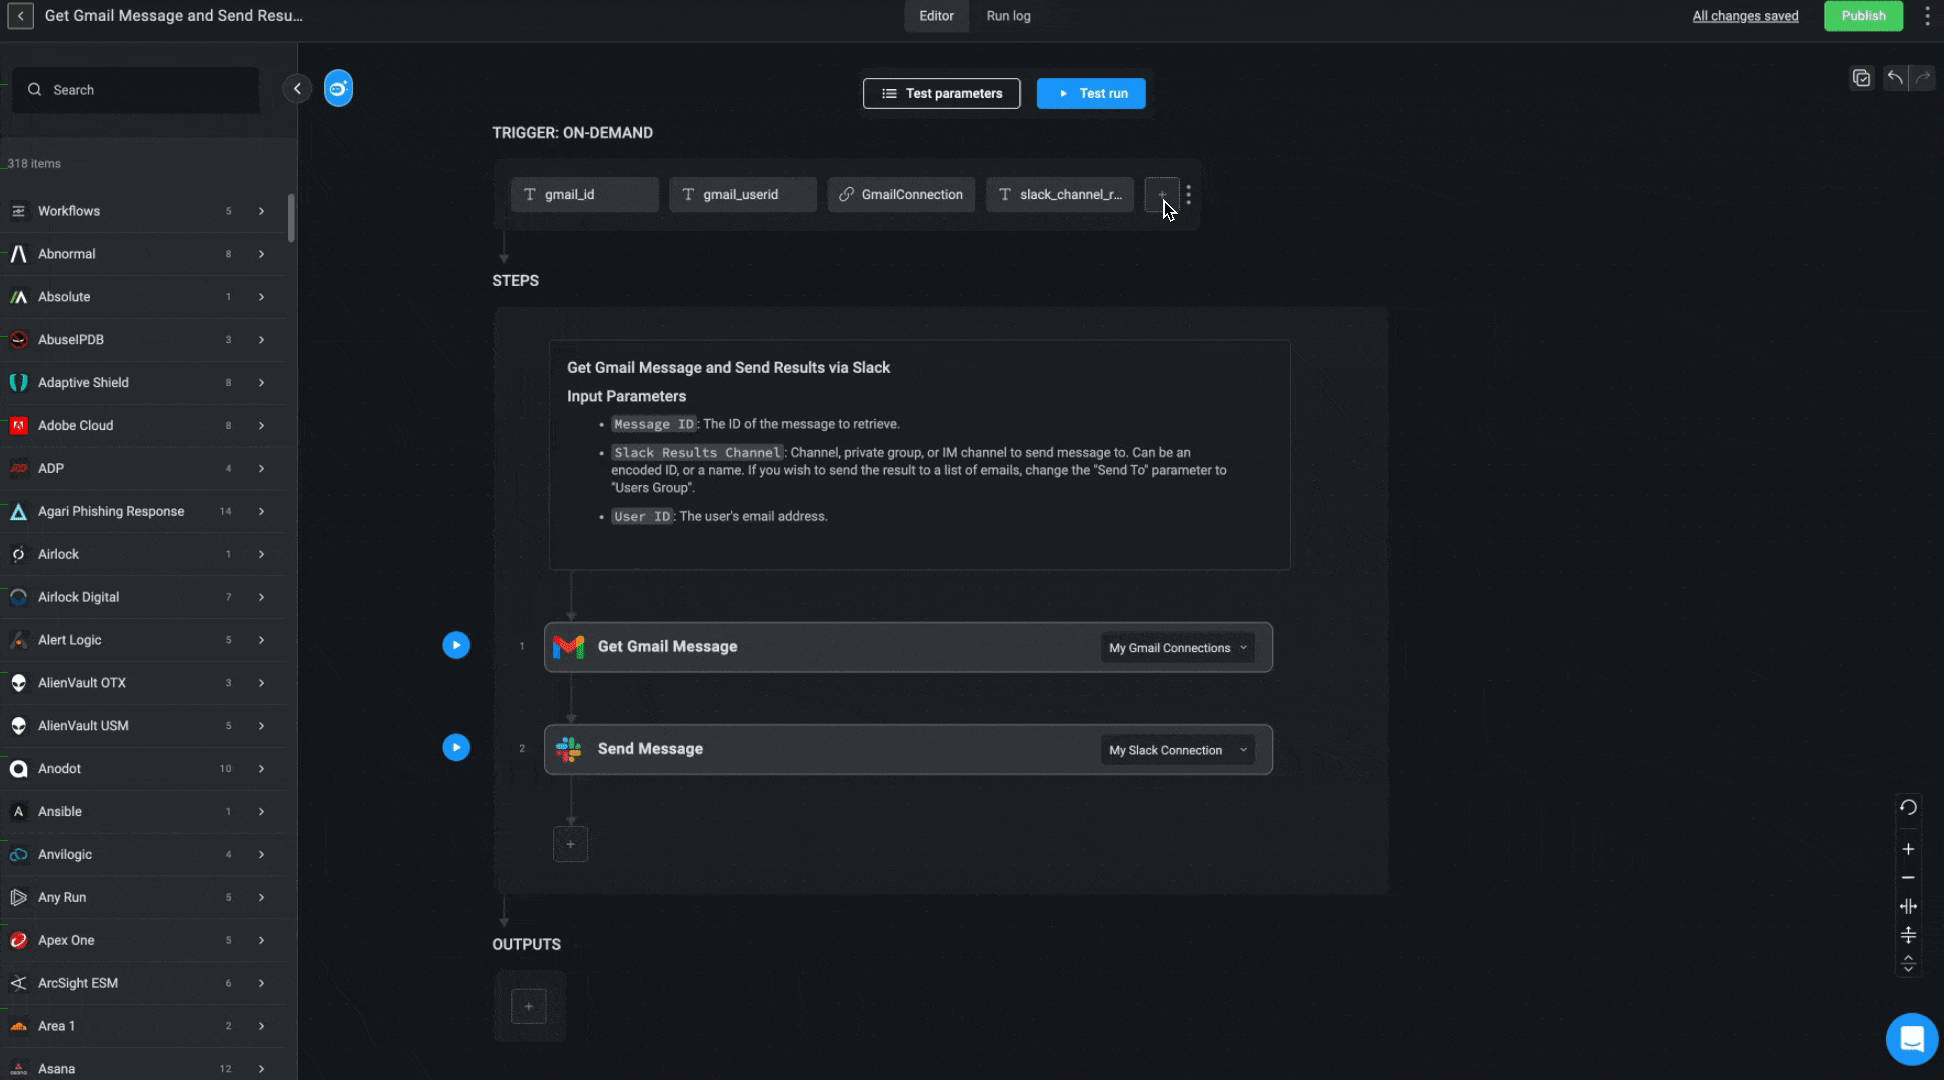
Task: Click the copy workflow icon at top right
Action: [x=1861, y=77]
